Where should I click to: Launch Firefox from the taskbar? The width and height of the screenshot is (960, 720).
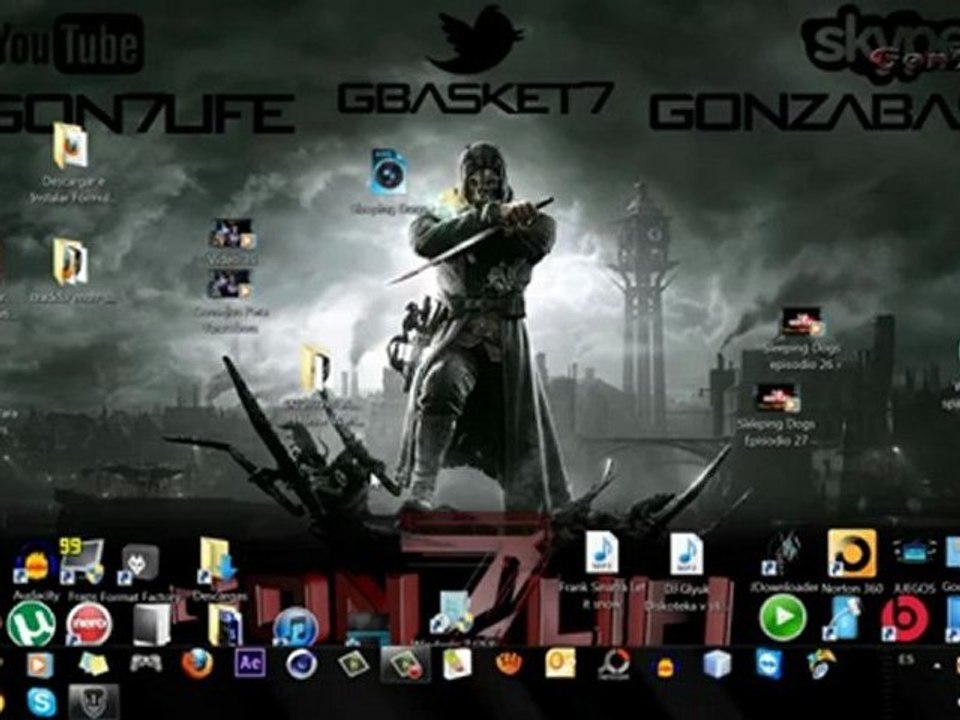pos(197,664)
